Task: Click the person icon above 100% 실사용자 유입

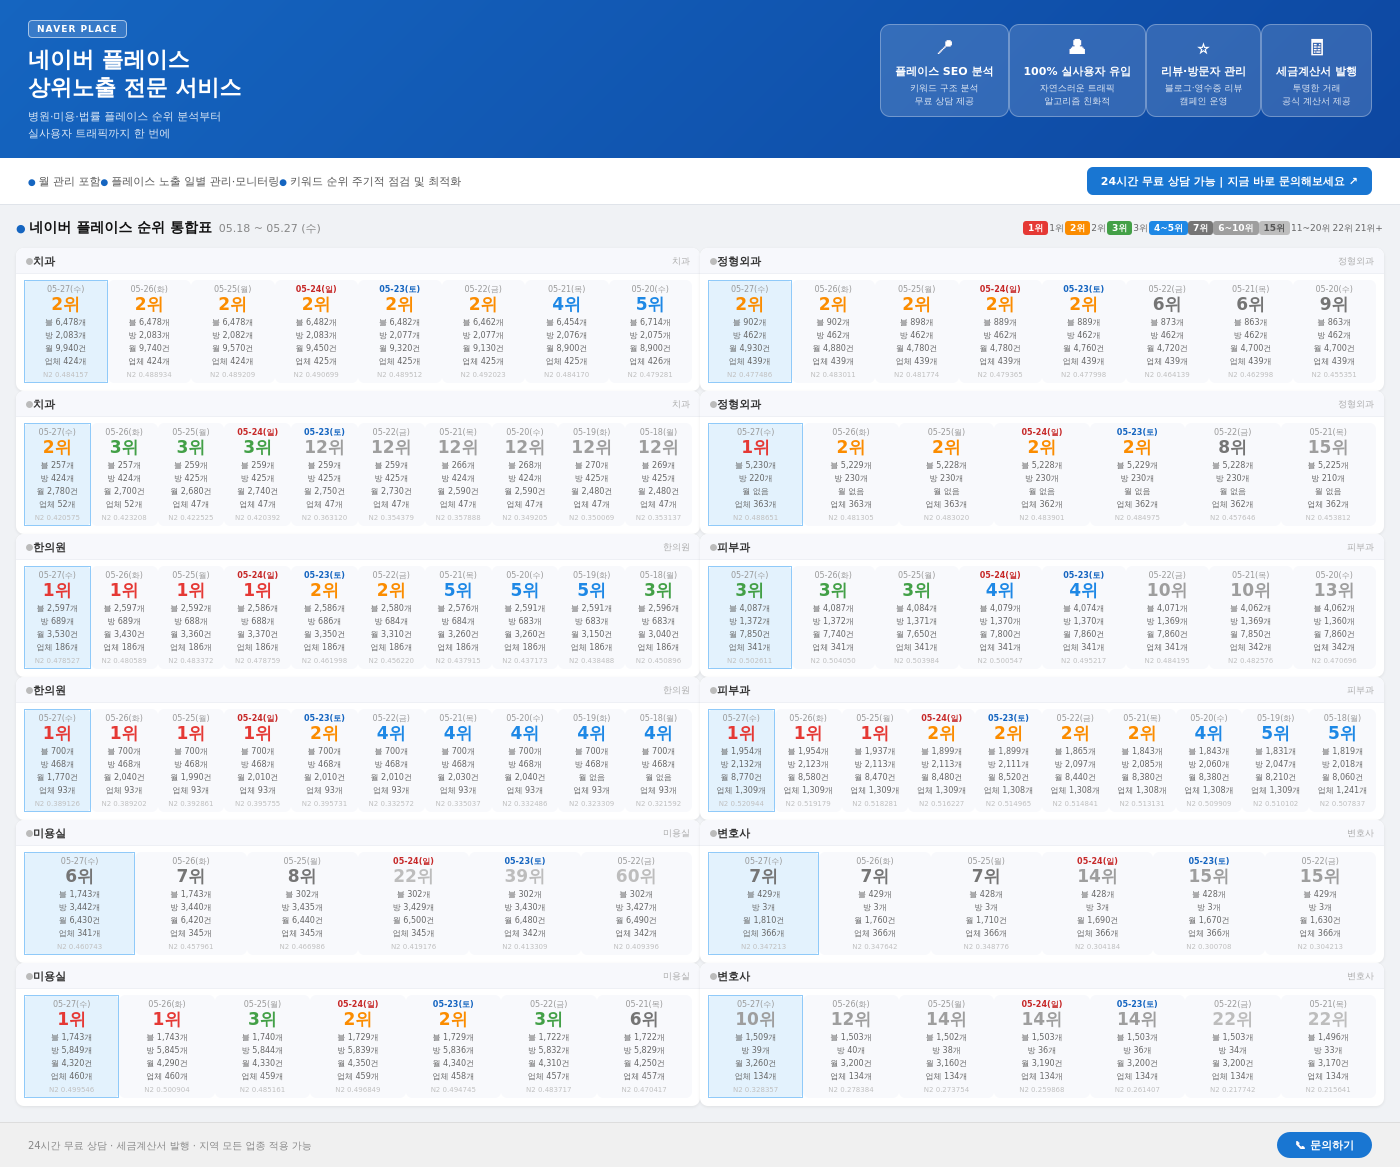Action: tap(1077, 46)
